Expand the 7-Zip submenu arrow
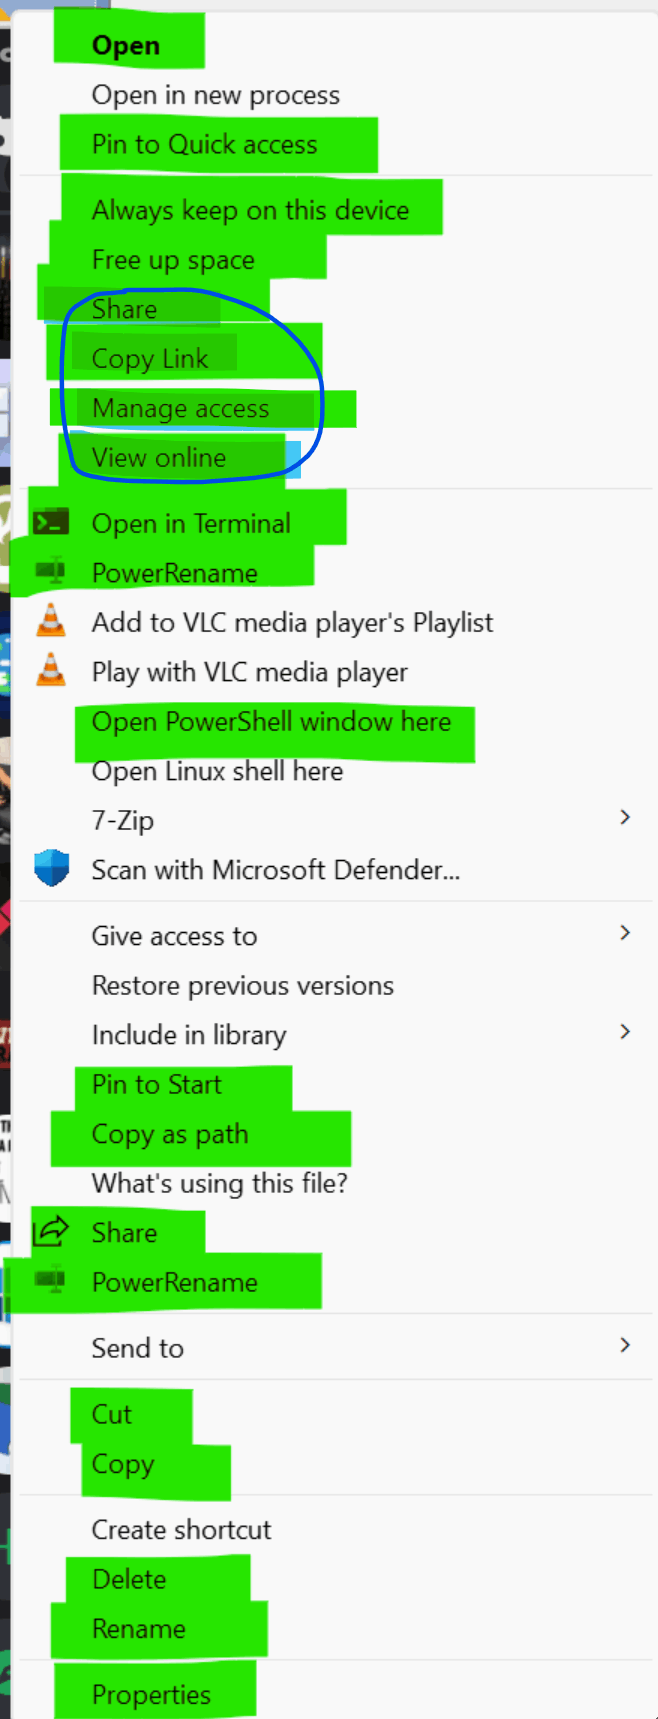Screen dimensions: 658x1719 625,818
